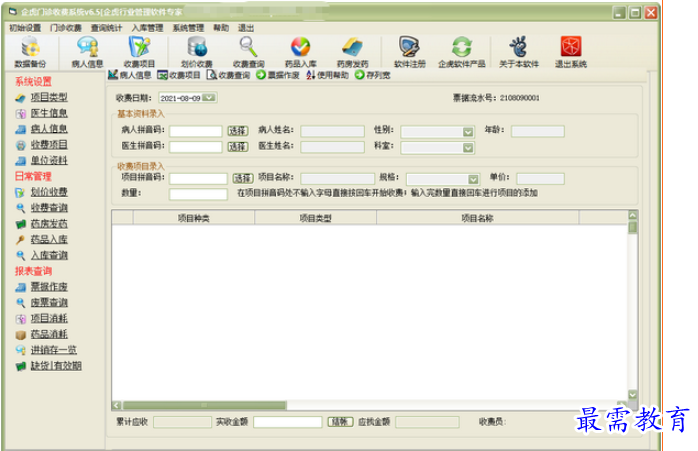Click 病人信息 in secondary toolbar

(x=130, y=75)
